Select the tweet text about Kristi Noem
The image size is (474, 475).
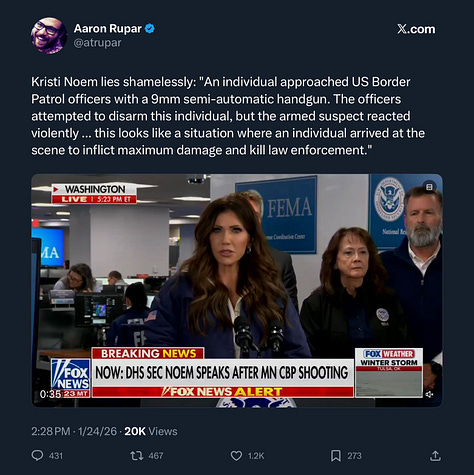[x=228, y=116]
